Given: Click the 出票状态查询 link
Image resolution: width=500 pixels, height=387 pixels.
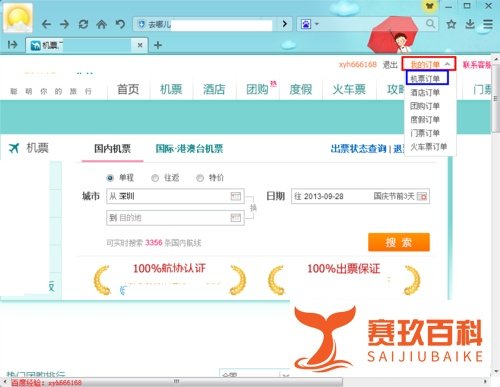Looking at the screenshot, I should (358, 149).
